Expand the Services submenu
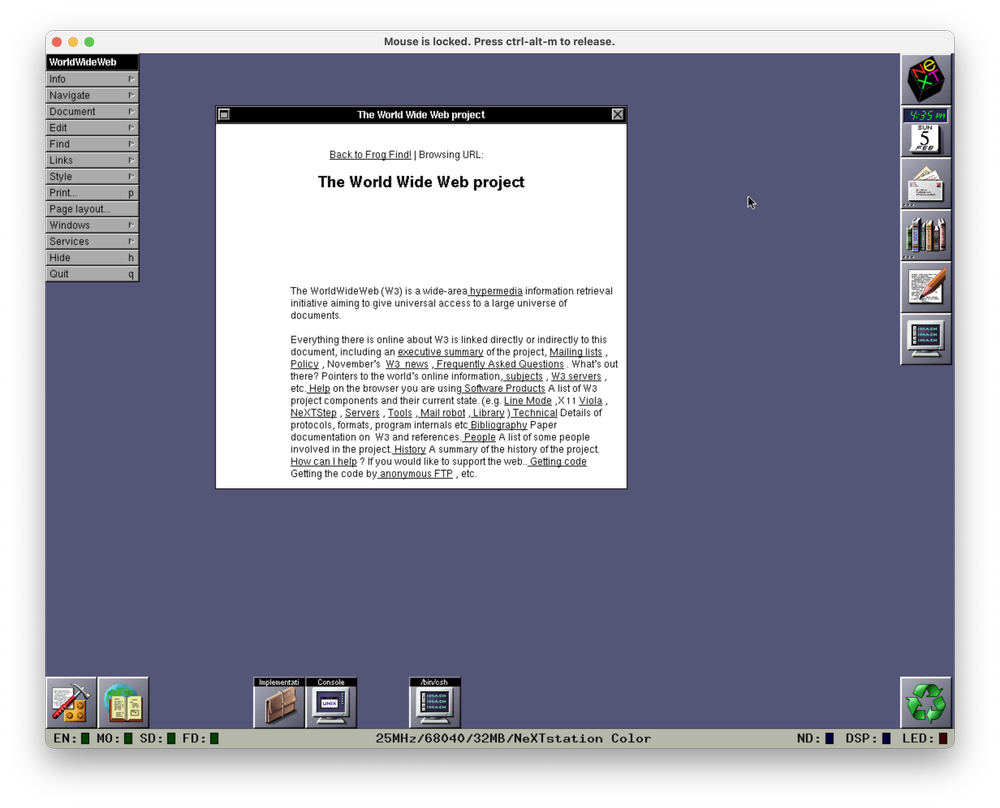This screenshot has width=1000, height=808. [x=92, y=242]
